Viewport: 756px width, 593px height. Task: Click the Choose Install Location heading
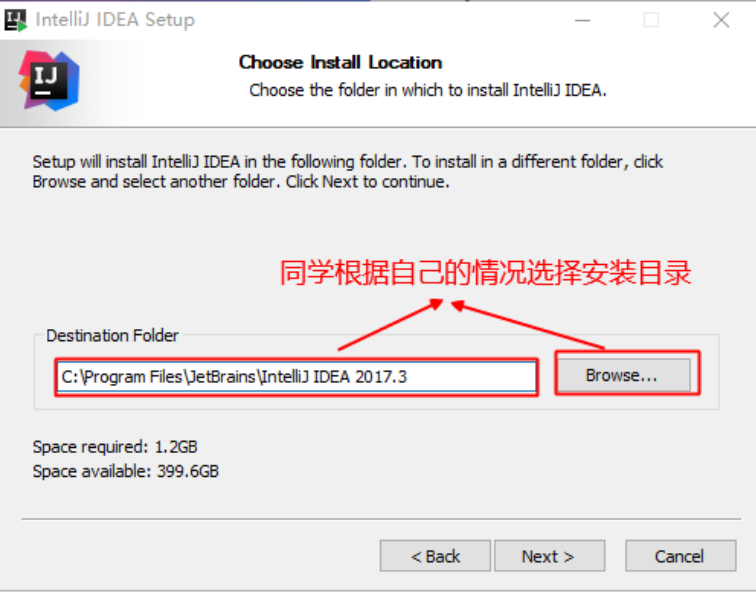(x=340, y=62)
